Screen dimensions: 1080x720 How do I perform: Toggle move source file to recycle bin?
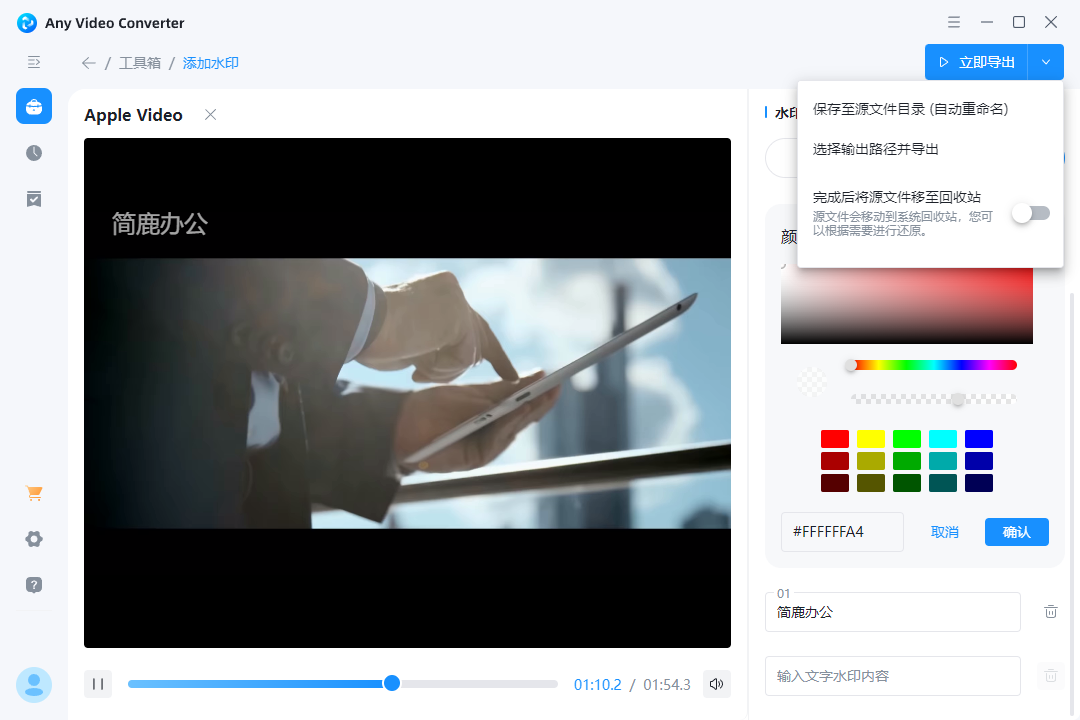pos(1030,213)
